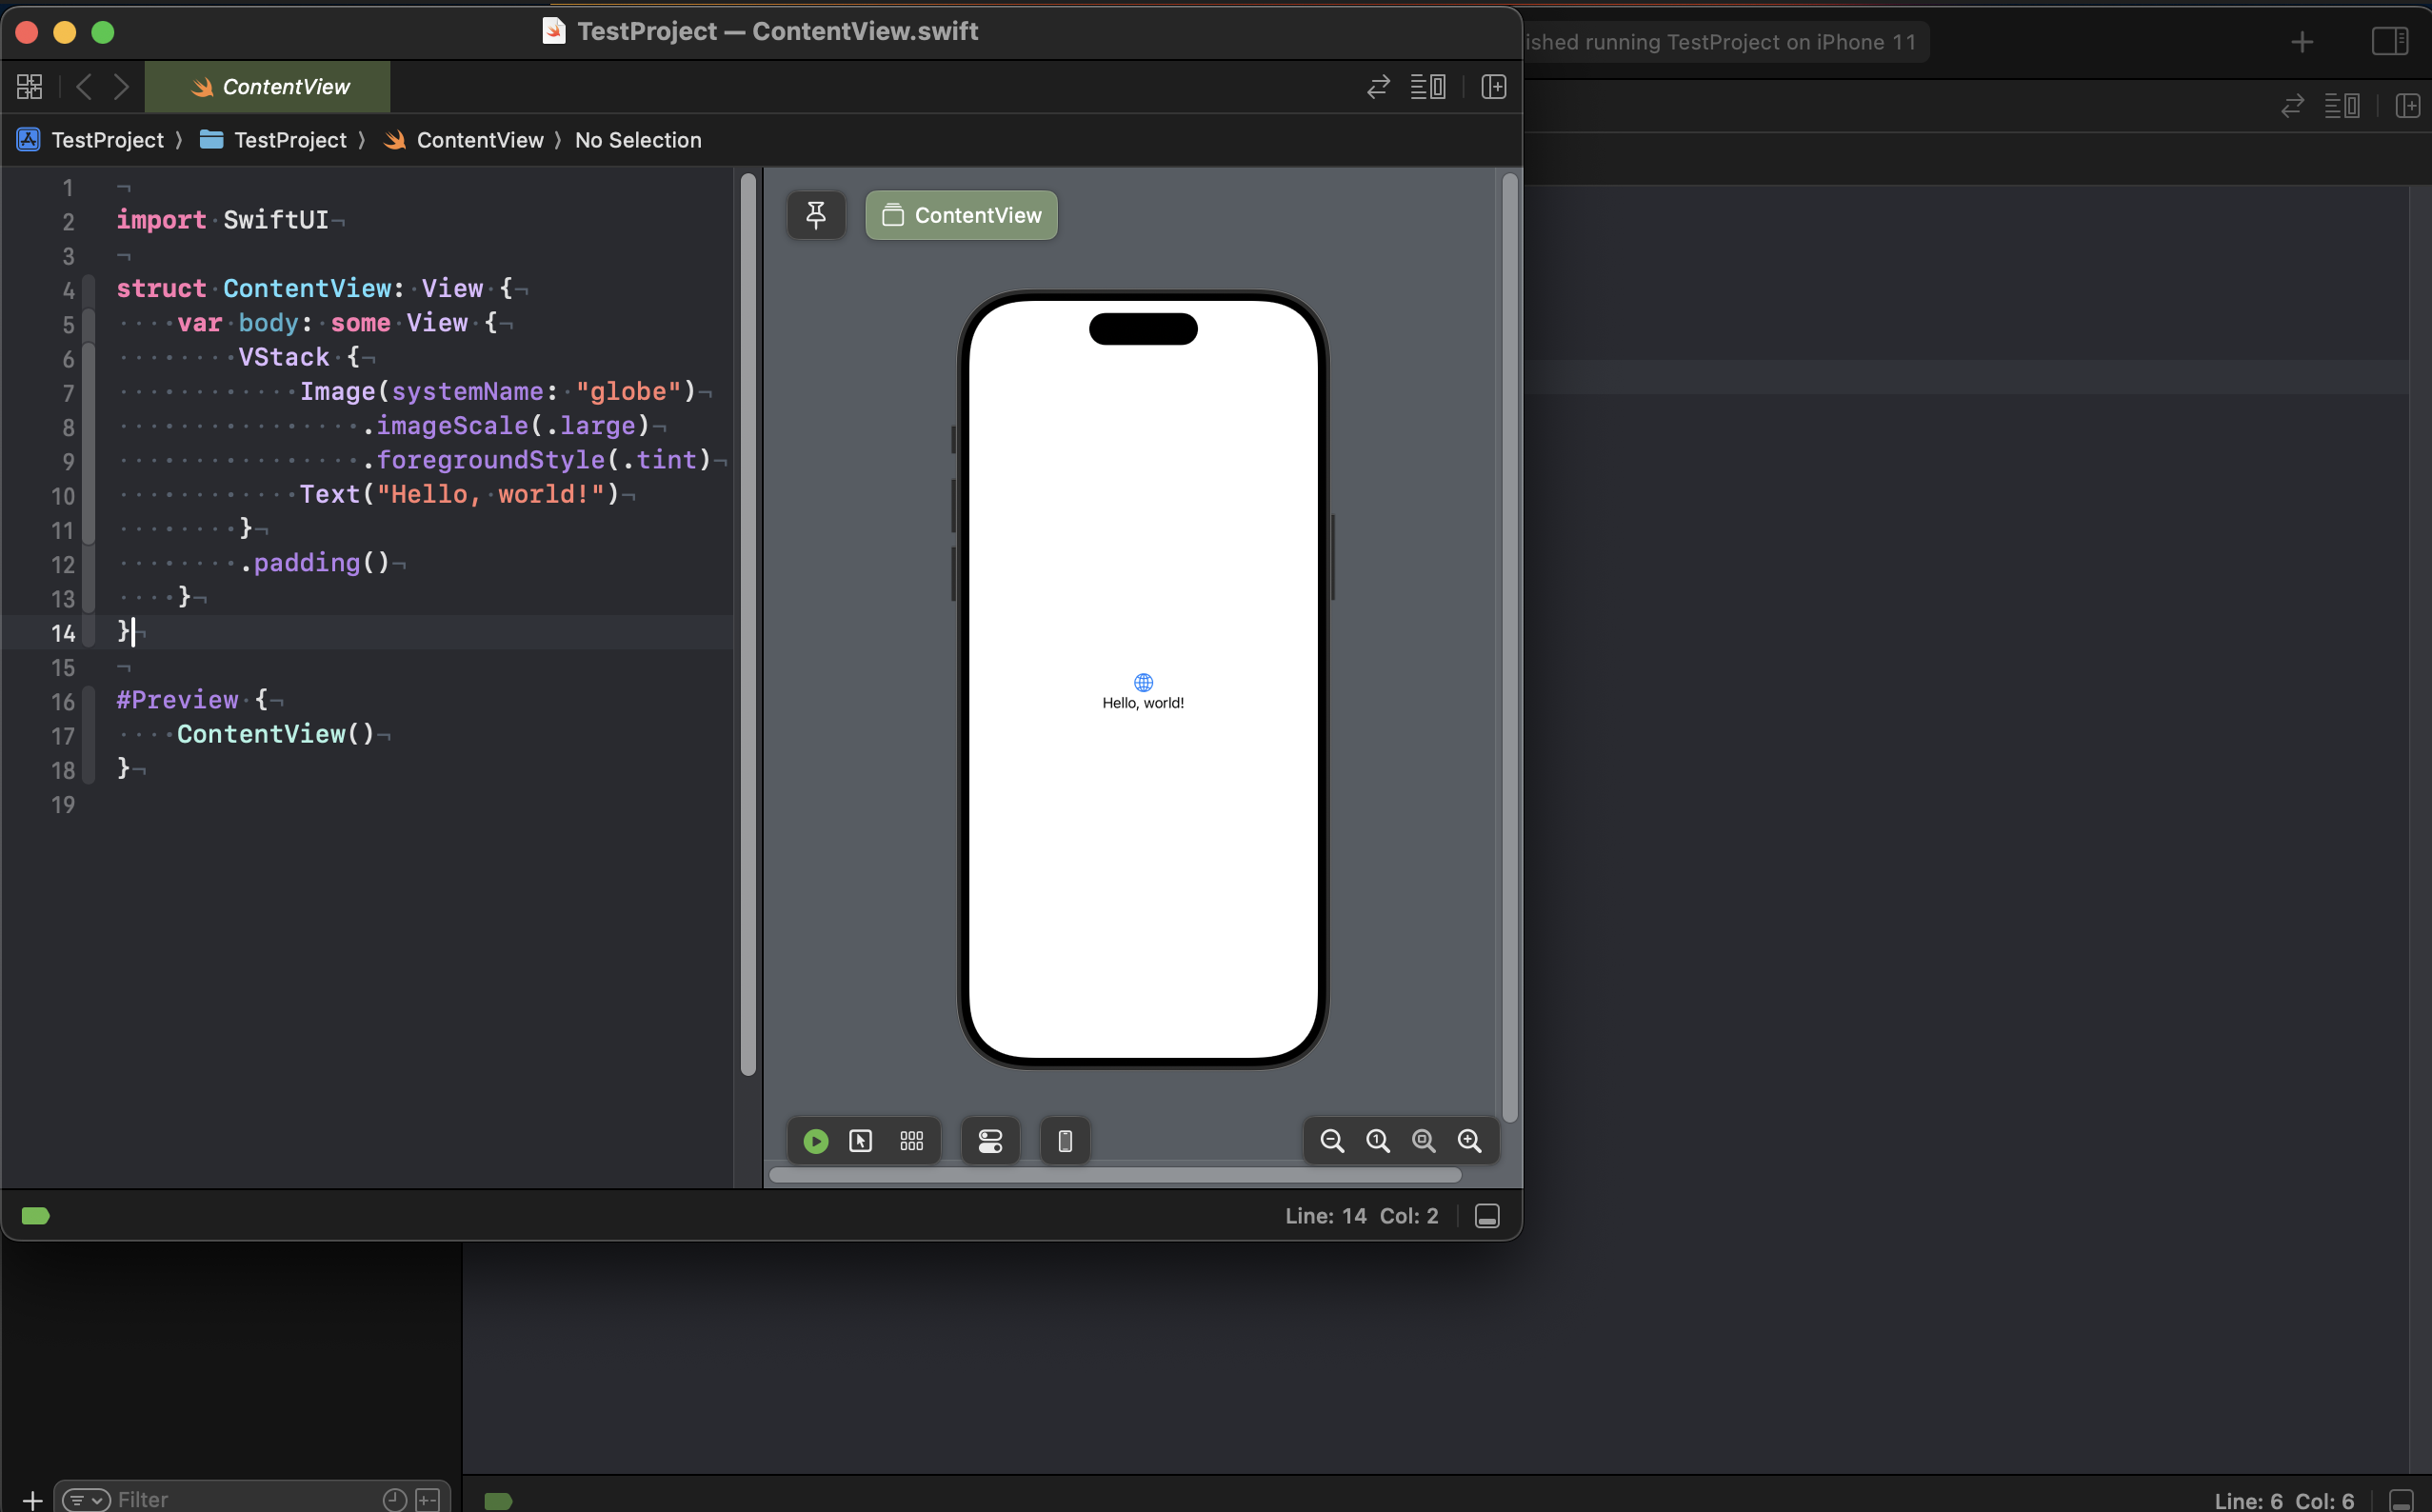
Task: Zoom in the preview canvas
Action: (1469, 1141)
